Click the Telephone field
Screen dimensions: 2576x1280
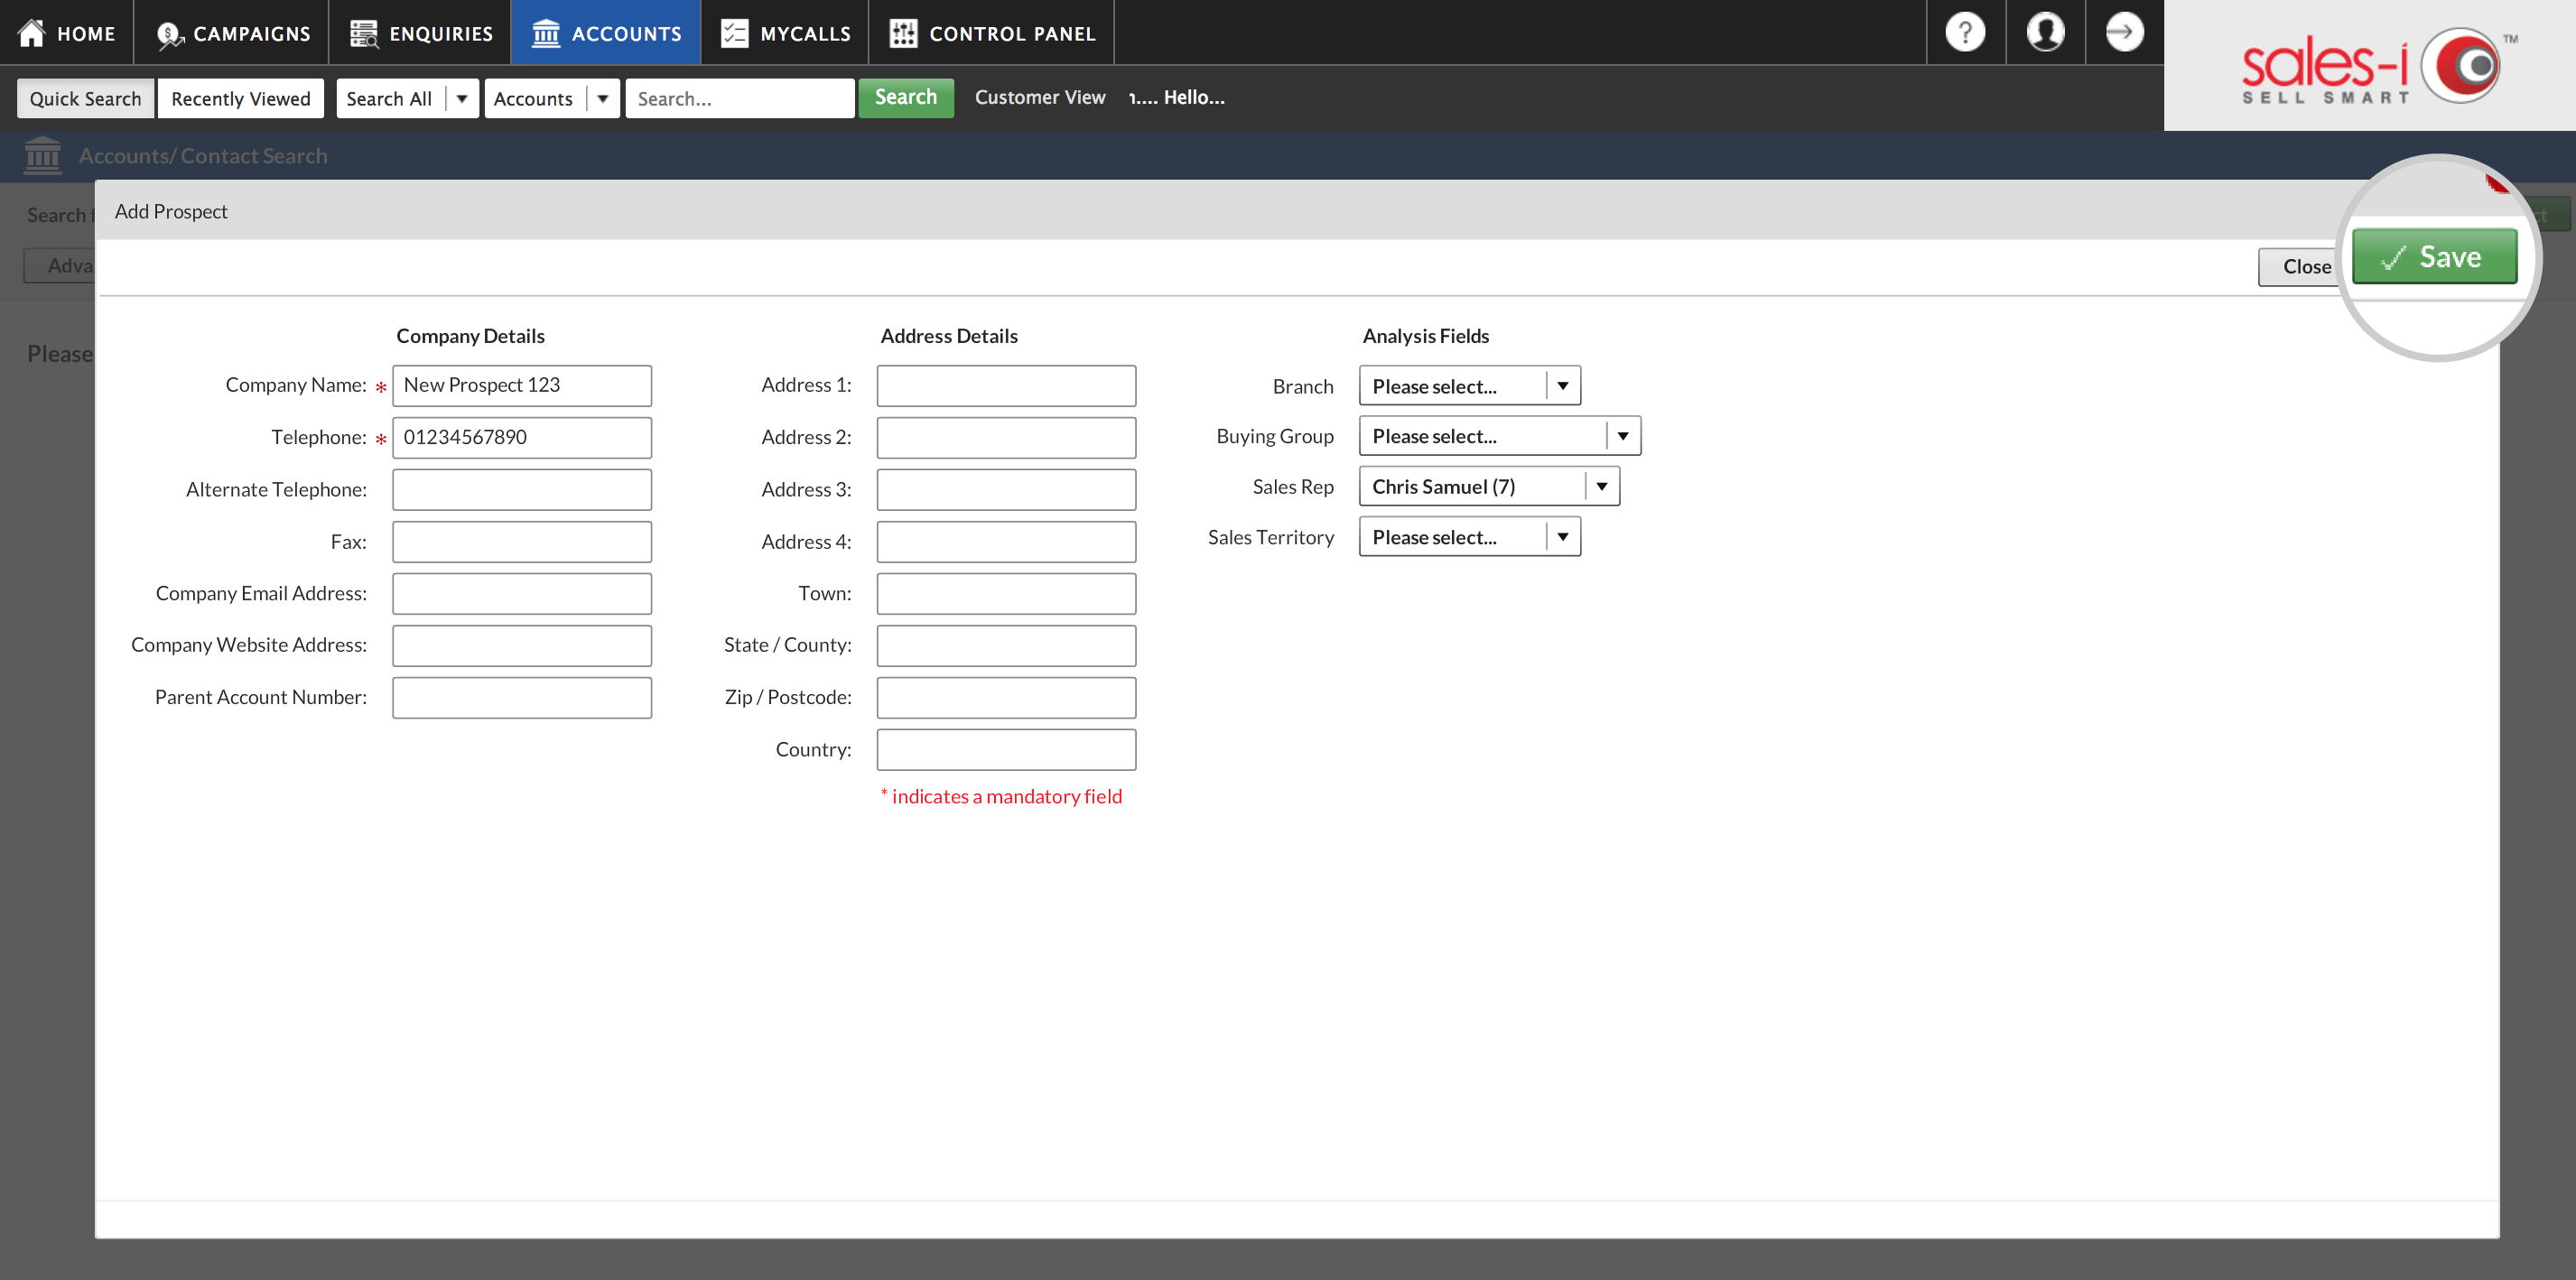coord(522,437)
